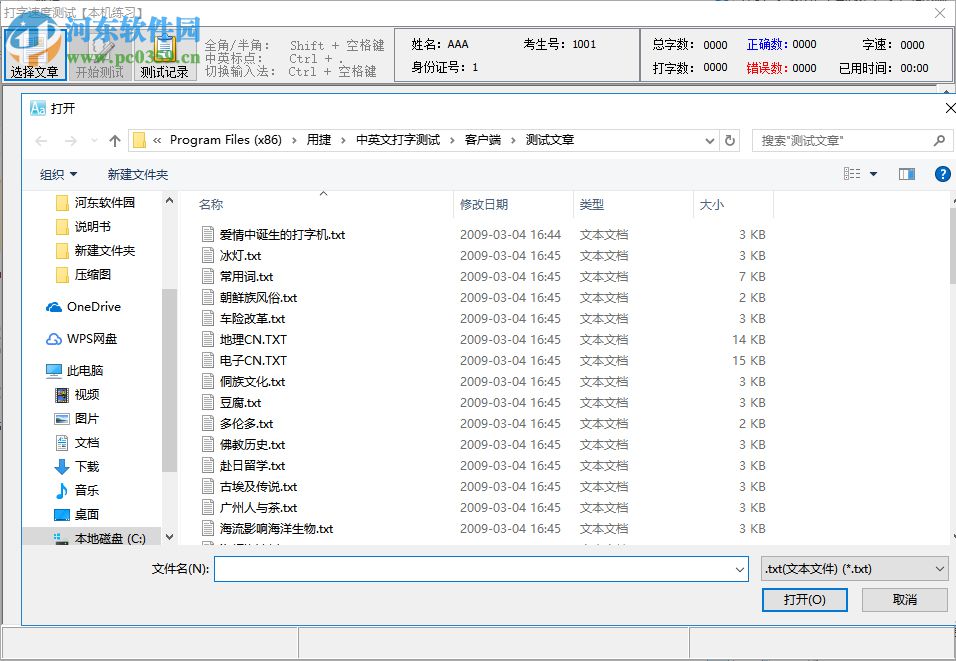Click the Help question mark icon
The height and width of the screenshot is (661, 956).
[941, 173]
